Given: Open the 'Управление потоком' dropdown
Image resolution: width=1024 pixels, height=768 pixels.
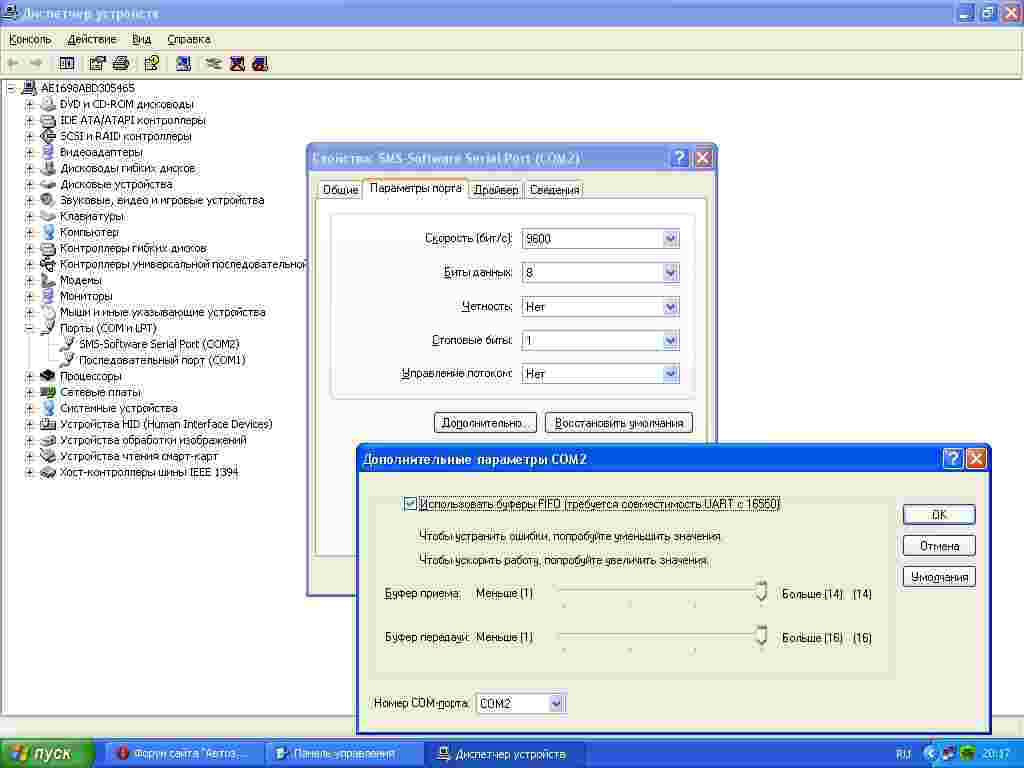Looking at the screenshot, I should (x=671, y=374).
